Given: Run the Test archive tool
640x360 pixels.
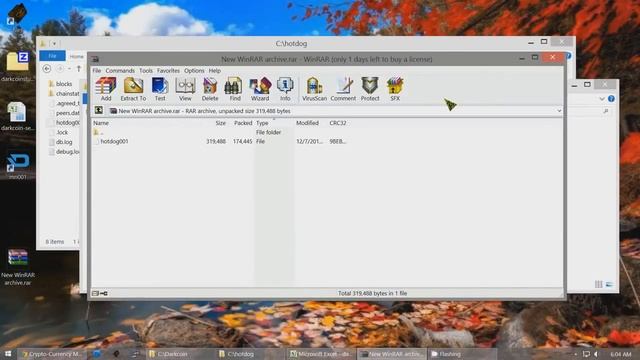Looking at the screenshot, I should pos(160,89).
